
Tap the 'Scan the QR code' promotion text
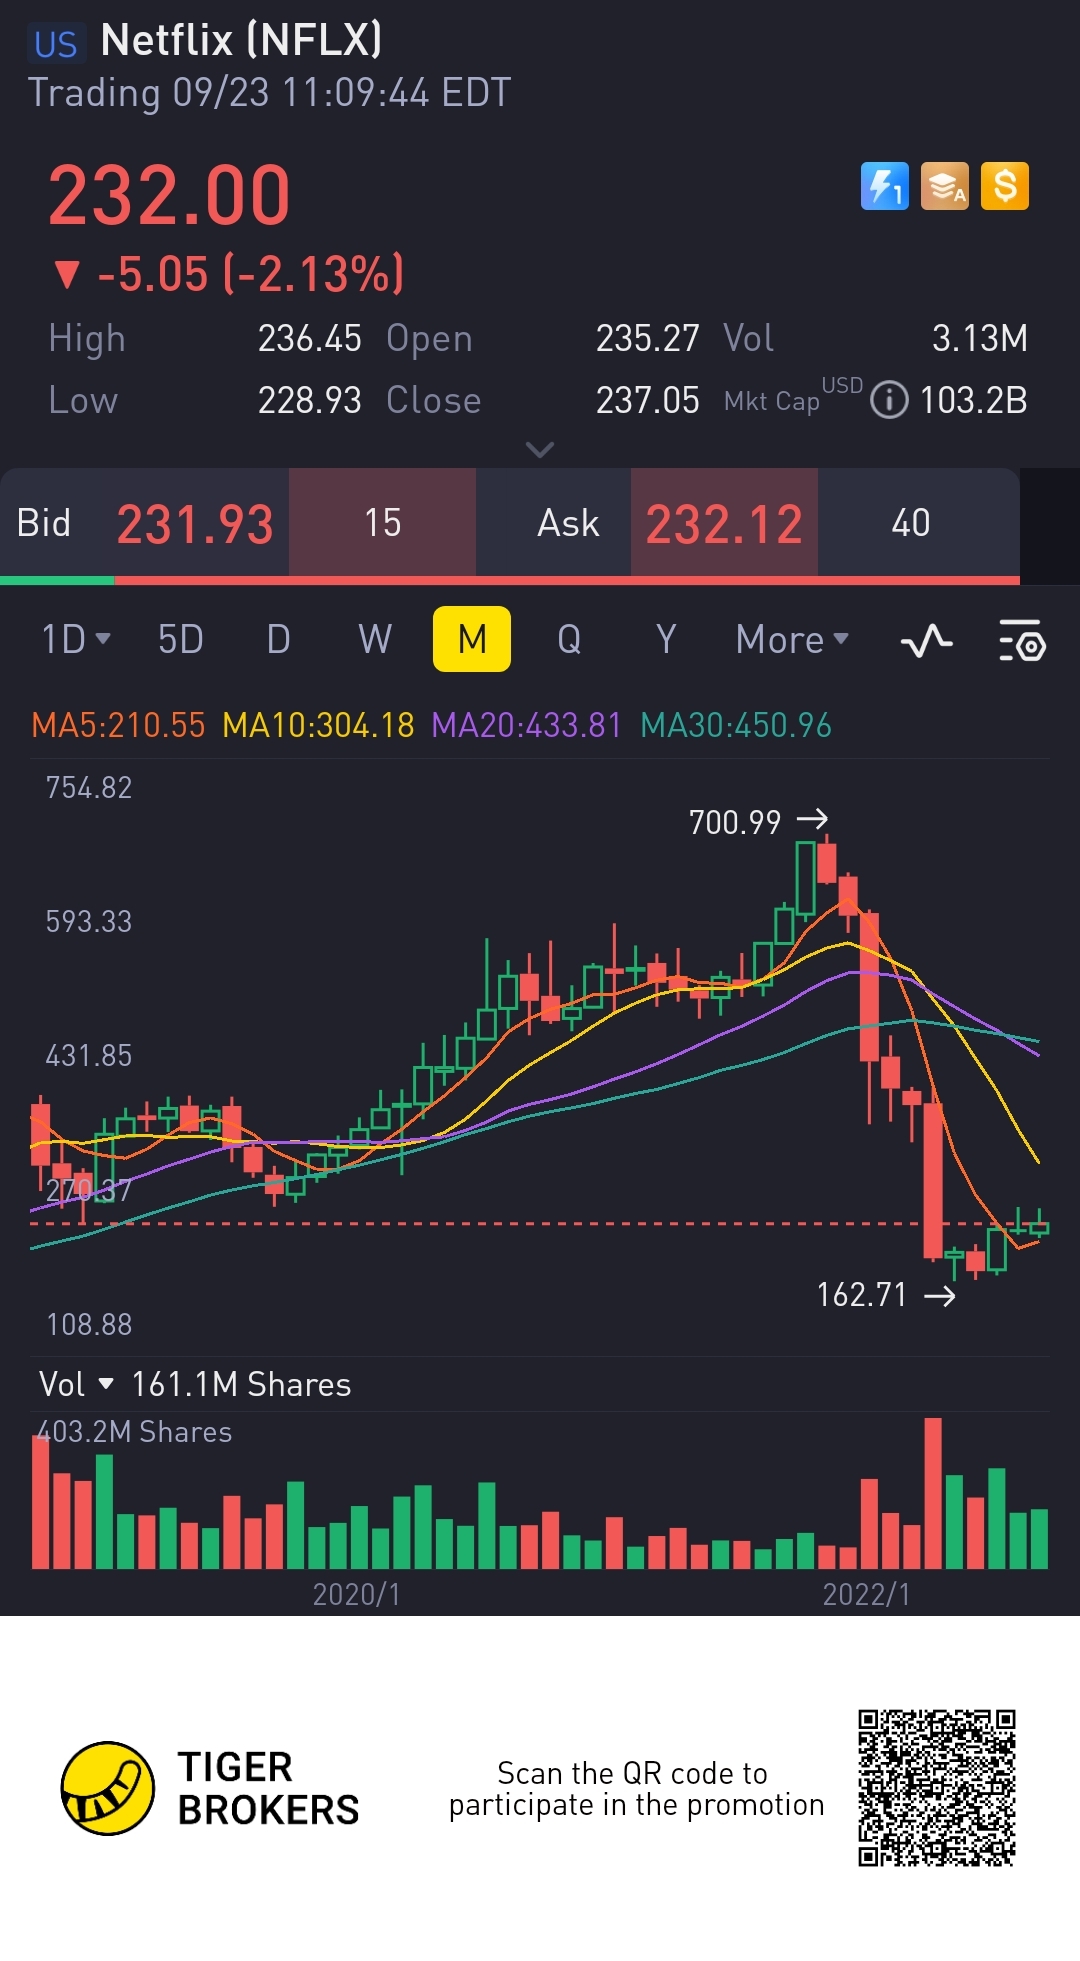636,1789
